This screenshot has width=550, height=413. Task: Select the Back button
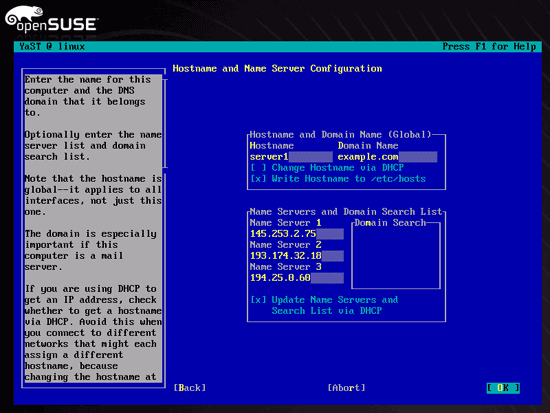190,388
